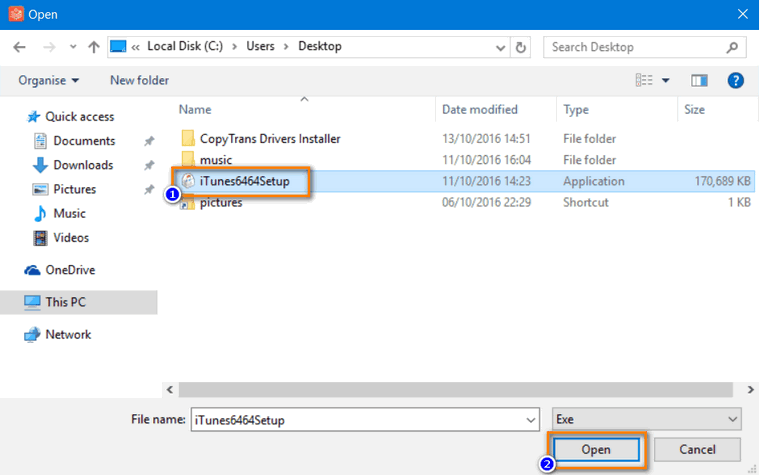This screenshot has width=760, height=475.
Task: Click Desktop in the address breadcrumb
Action: pyautogui.click(x=320, y=46)
